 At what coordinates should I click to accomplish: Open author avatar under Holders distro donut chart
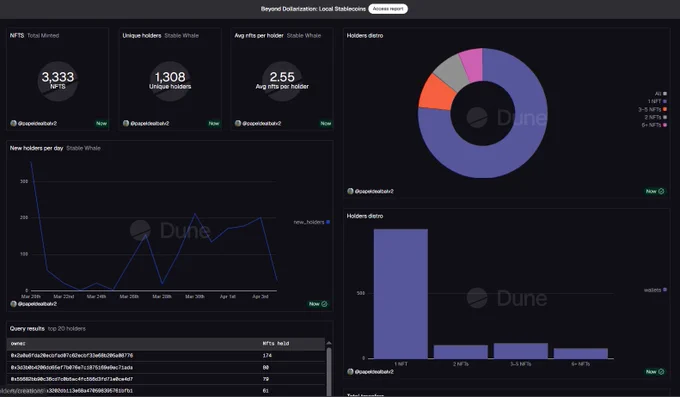[350, 191]
